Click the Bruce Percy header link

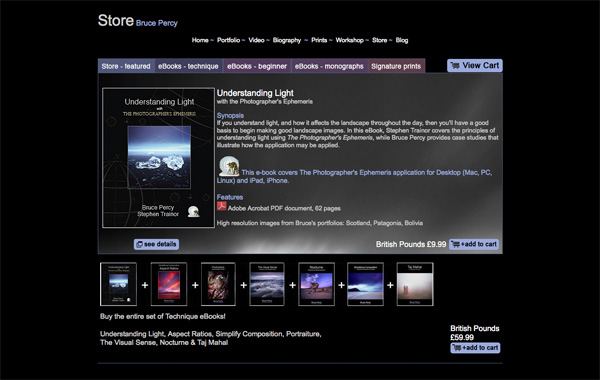pyautogui.click(x=157, y=23)
